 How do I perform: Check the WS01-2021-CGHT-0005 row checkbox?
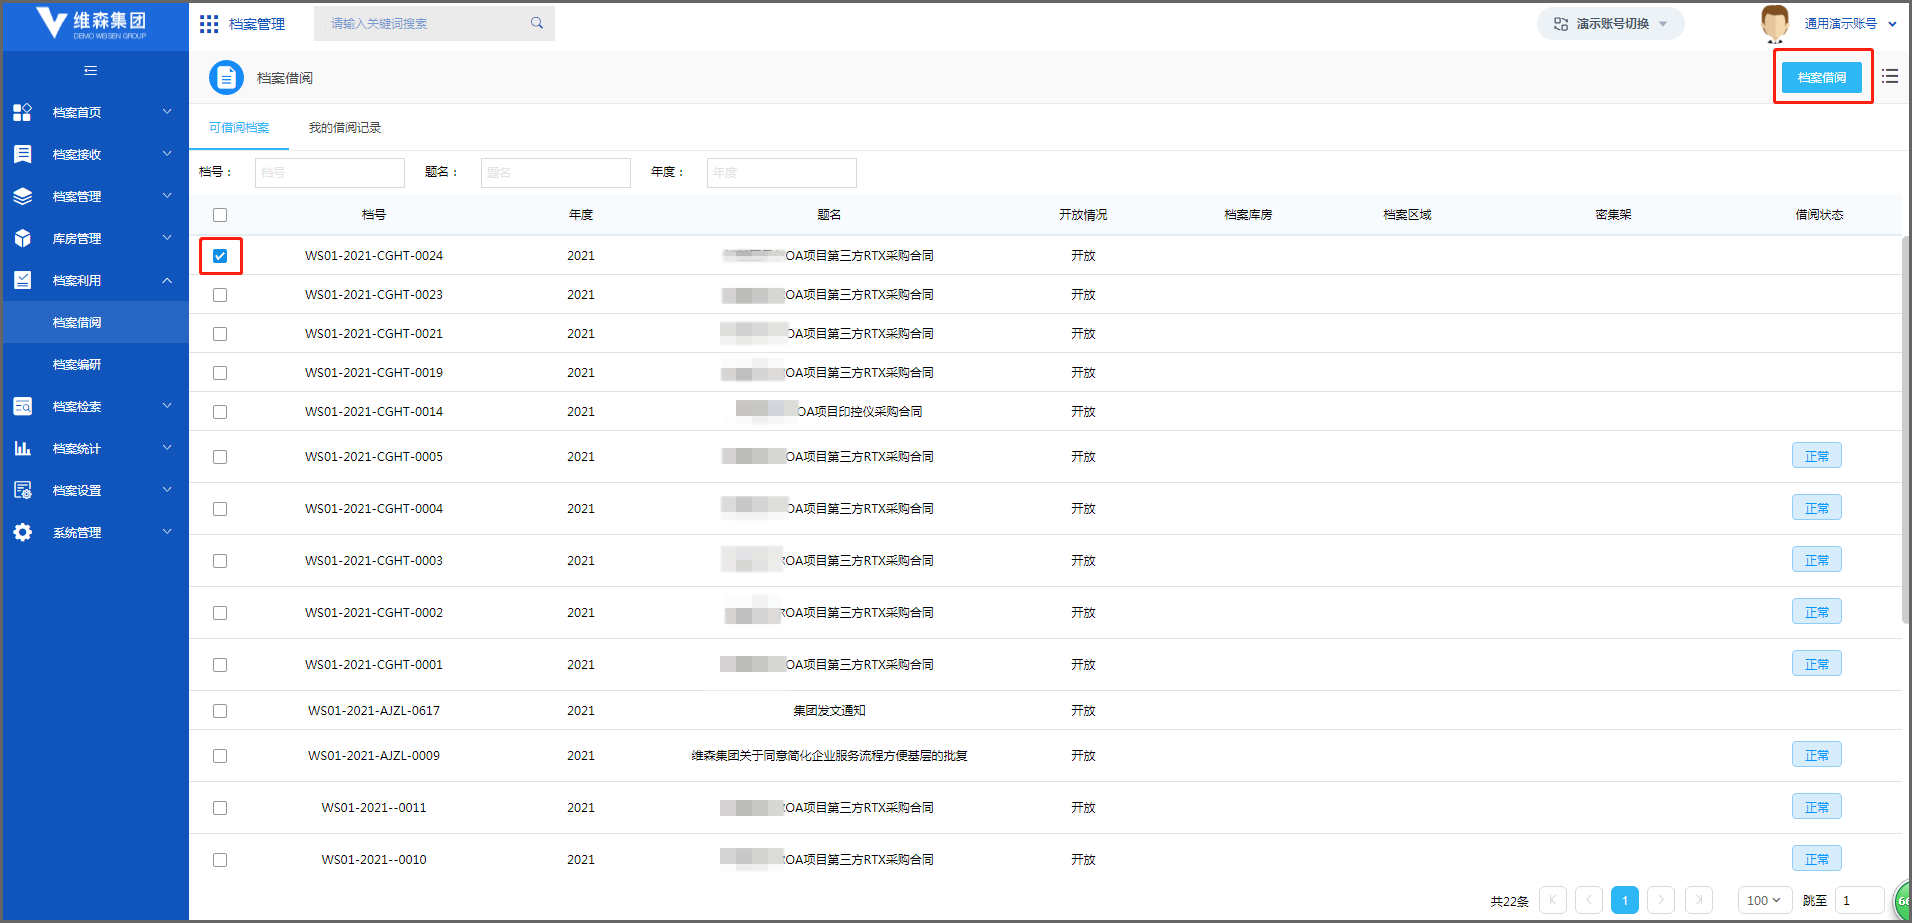[220, 457]
